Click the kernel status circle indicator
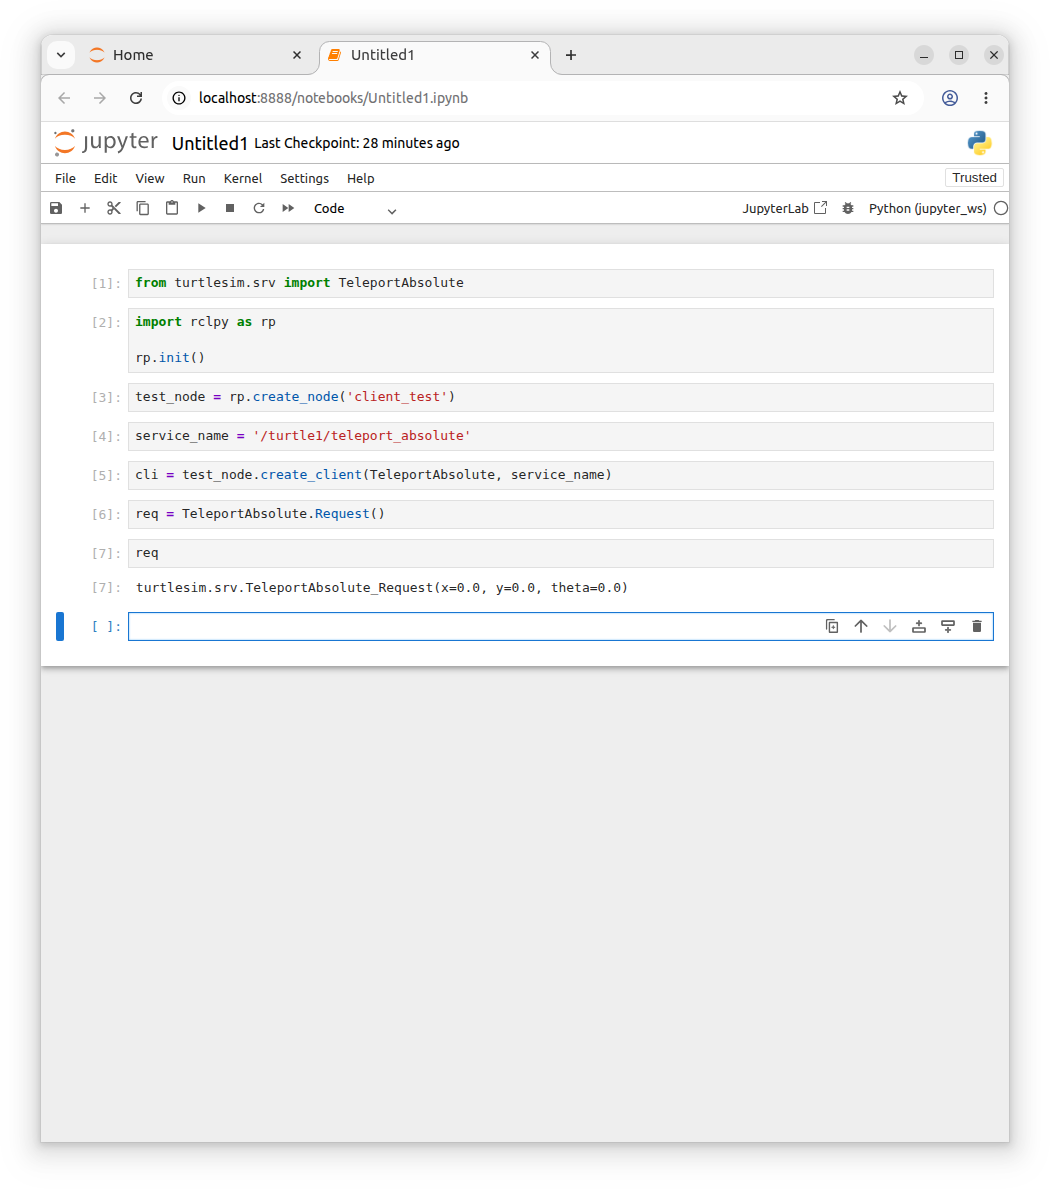The height and width of the screenshot is (1189, 1050). pos(1001,208)
